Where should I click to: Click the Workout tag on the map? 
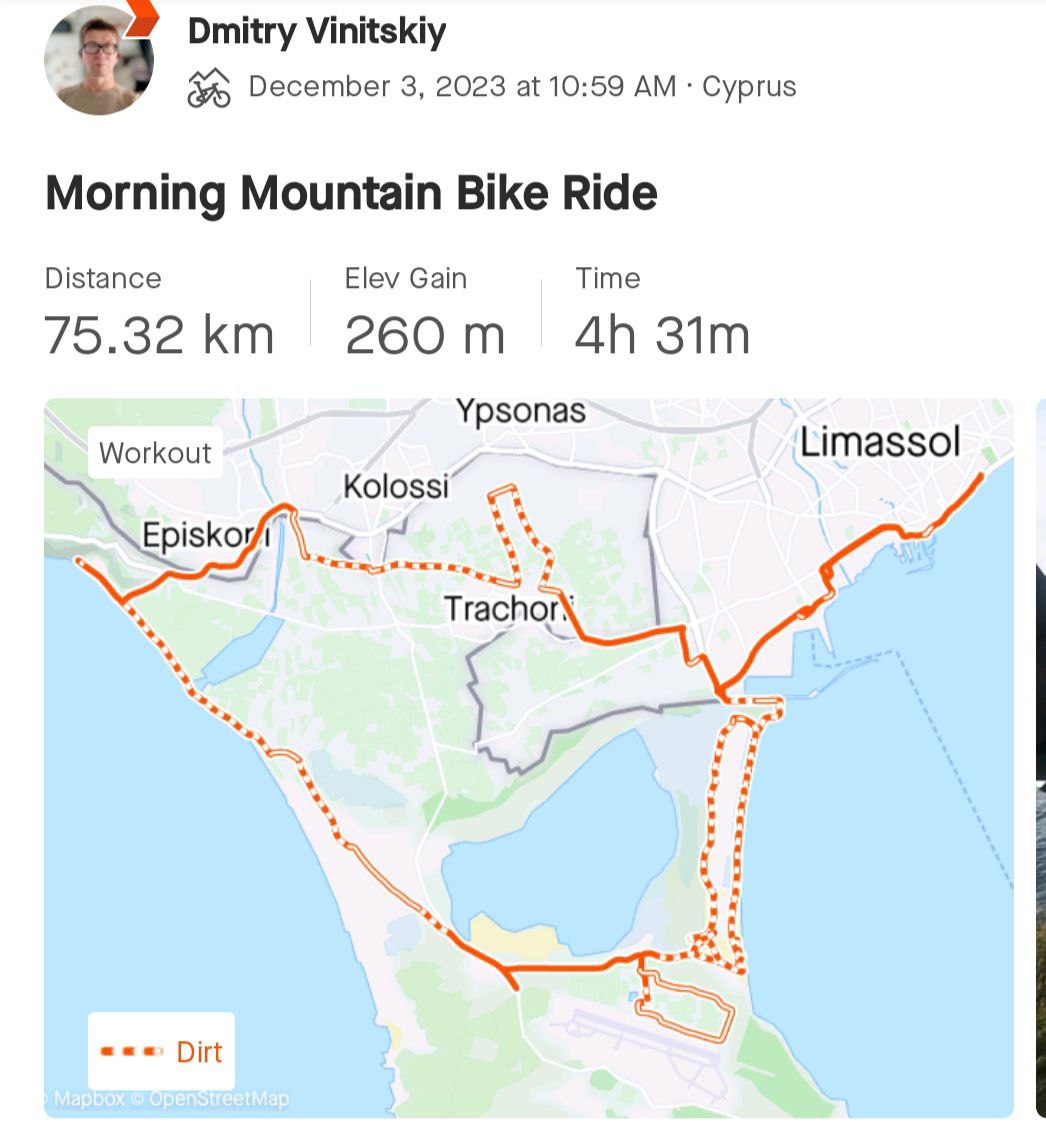click(155, 453)
